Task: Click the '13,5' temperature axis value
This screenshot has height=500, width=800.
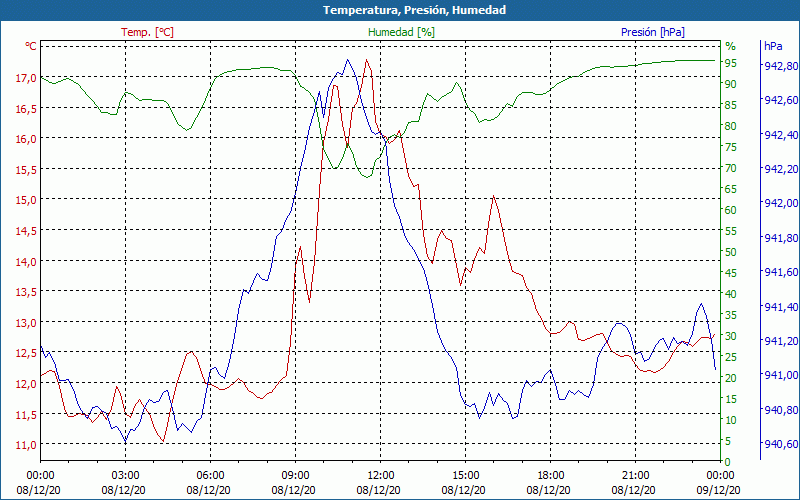Action: [26, 292]
